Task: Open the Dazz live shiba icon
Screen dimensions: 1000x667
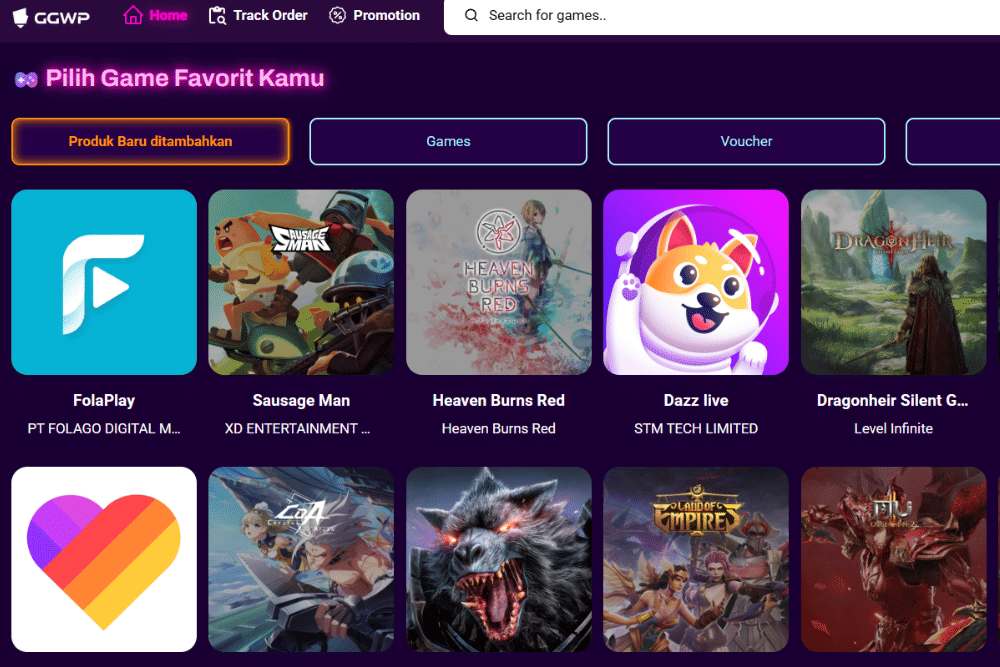Action: 696,282
